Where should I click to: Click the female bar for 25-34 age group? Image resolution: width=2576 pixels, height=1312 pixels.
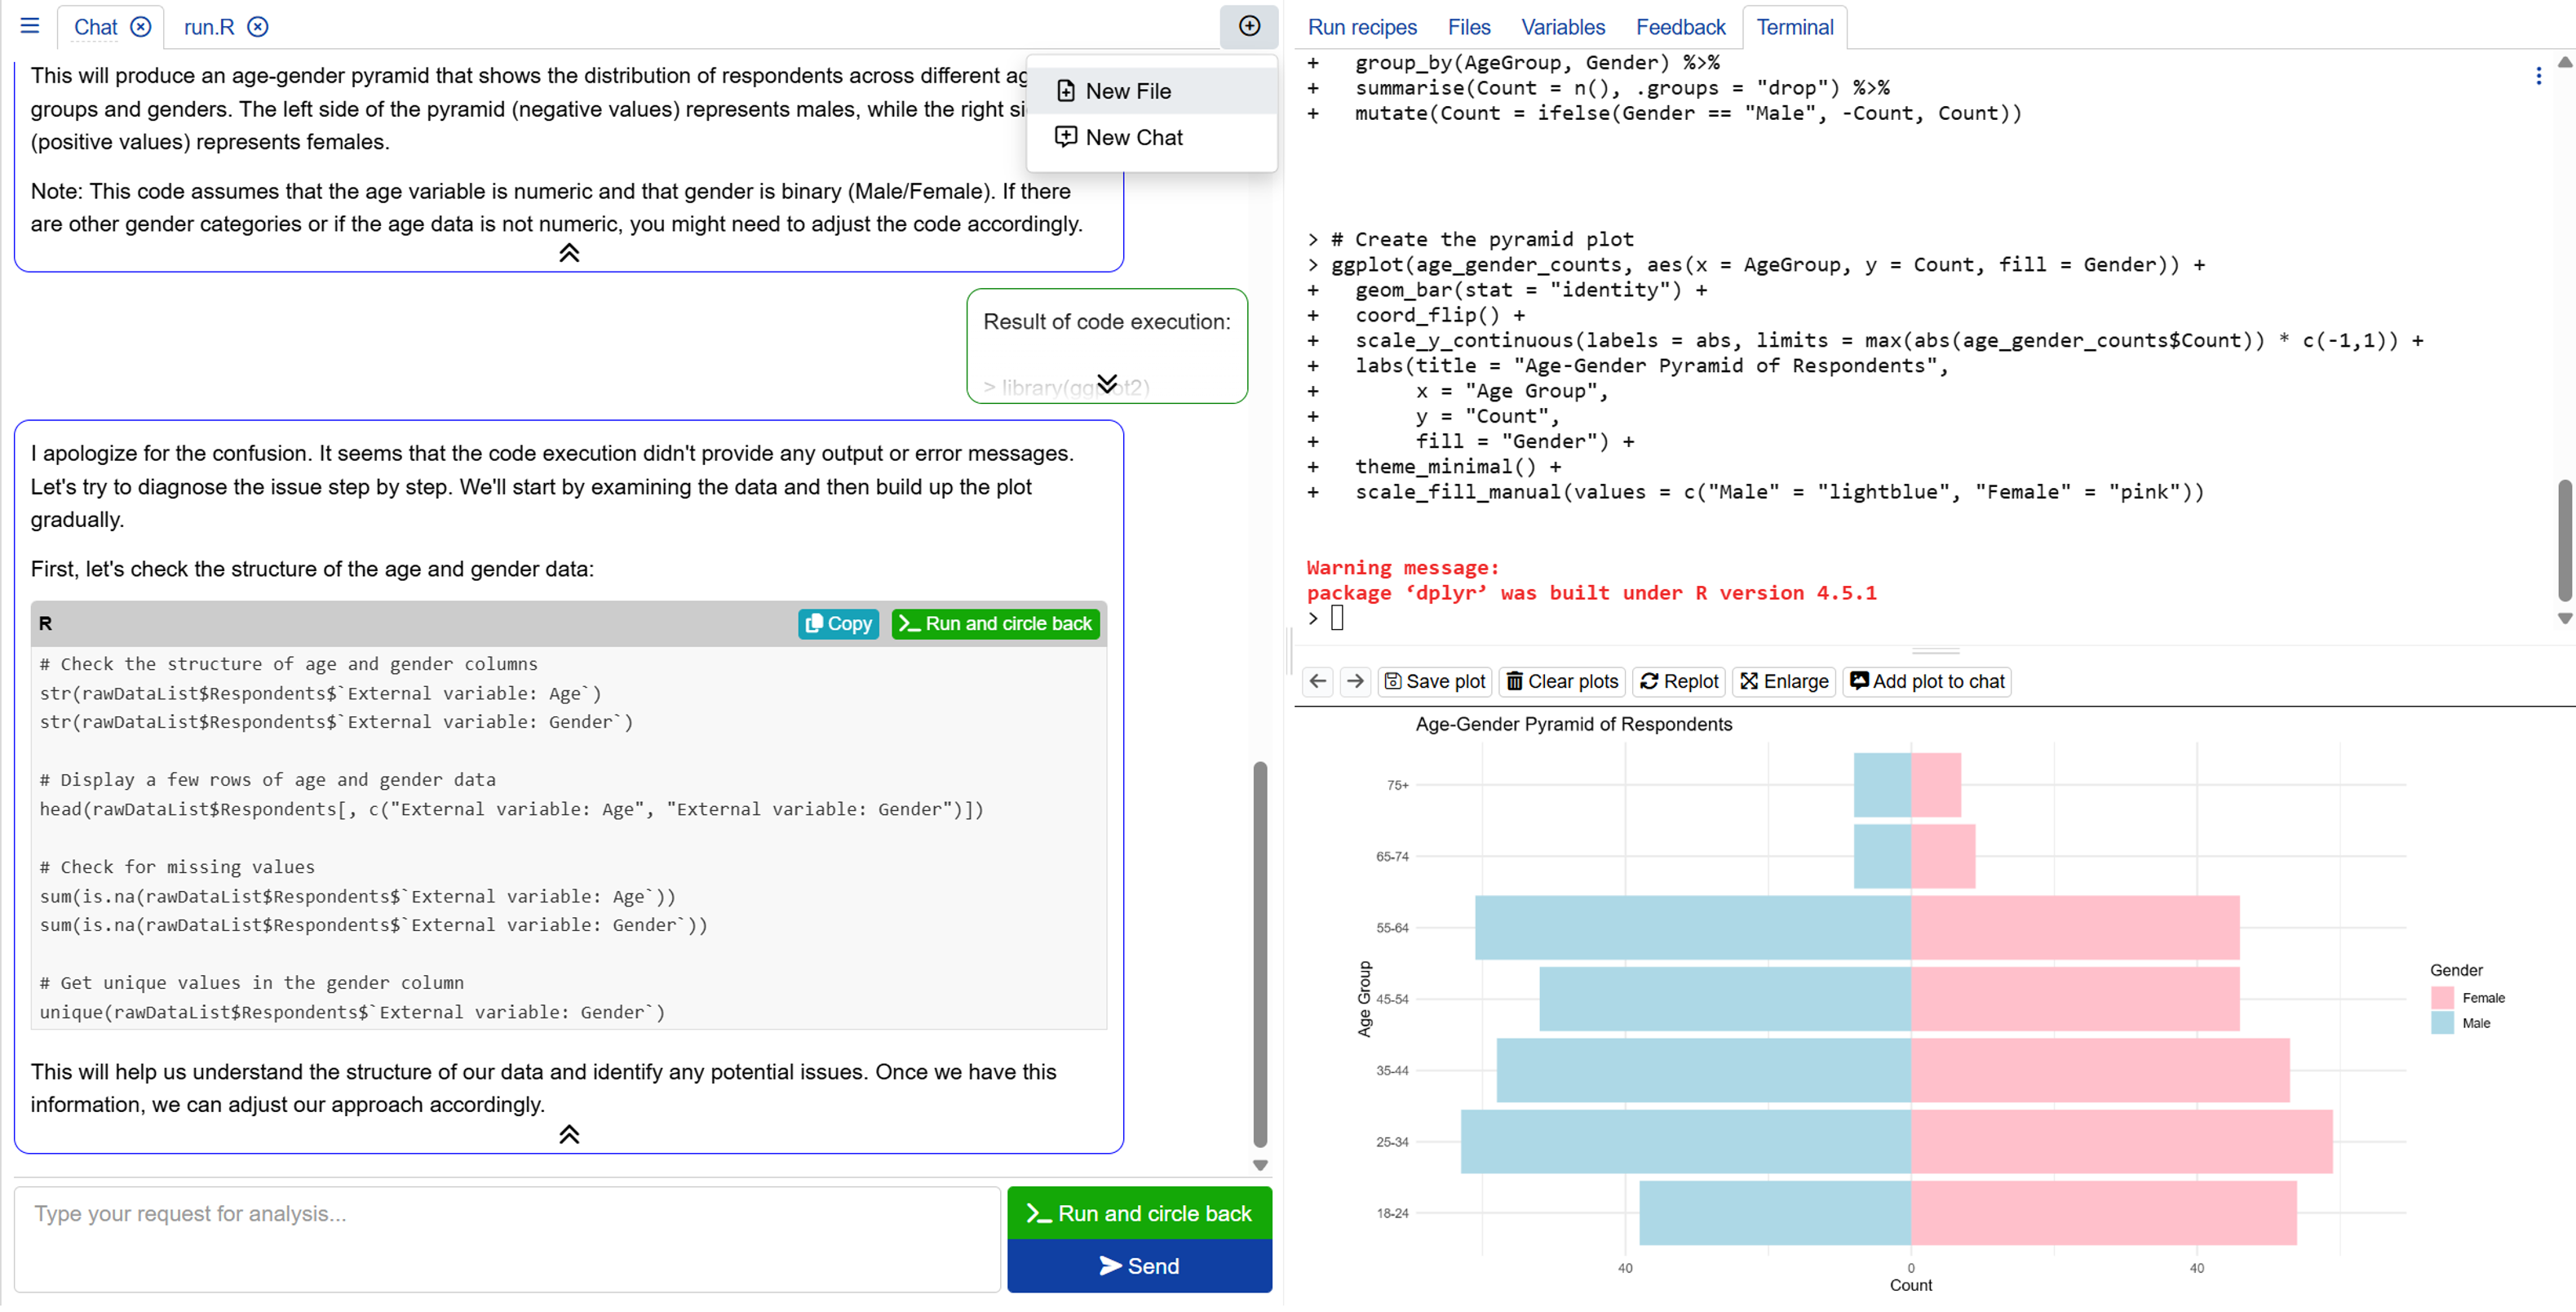2121,1141
